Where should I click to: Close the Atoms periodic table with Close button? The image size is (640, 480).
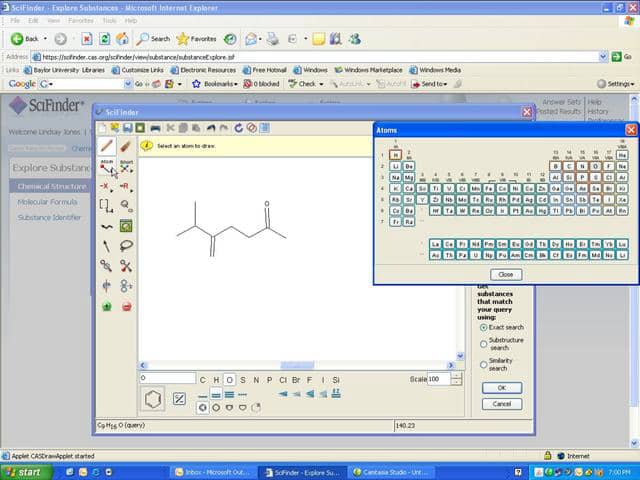(x=506, y=275)
